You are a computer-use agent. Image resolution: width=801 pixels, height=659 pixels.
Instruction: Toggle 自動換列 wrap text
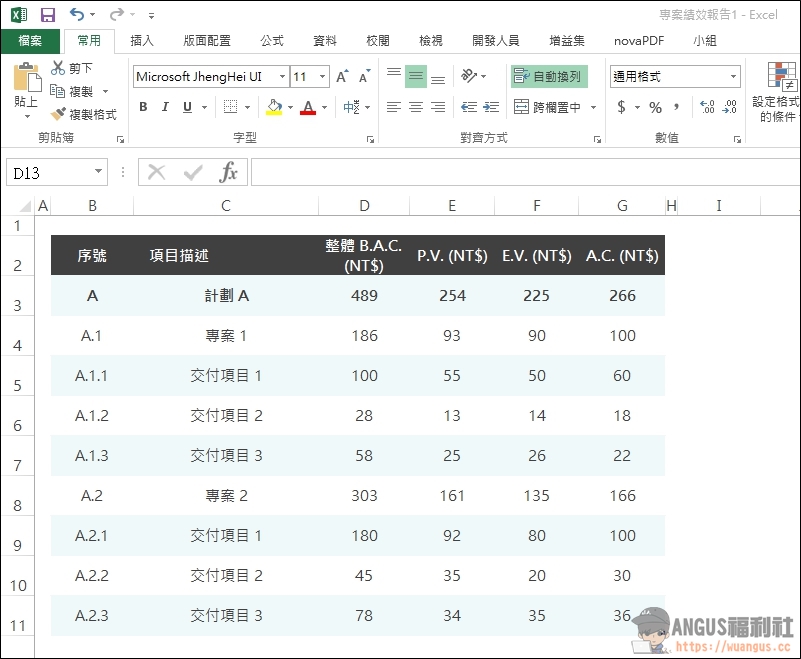pos(548,77)
